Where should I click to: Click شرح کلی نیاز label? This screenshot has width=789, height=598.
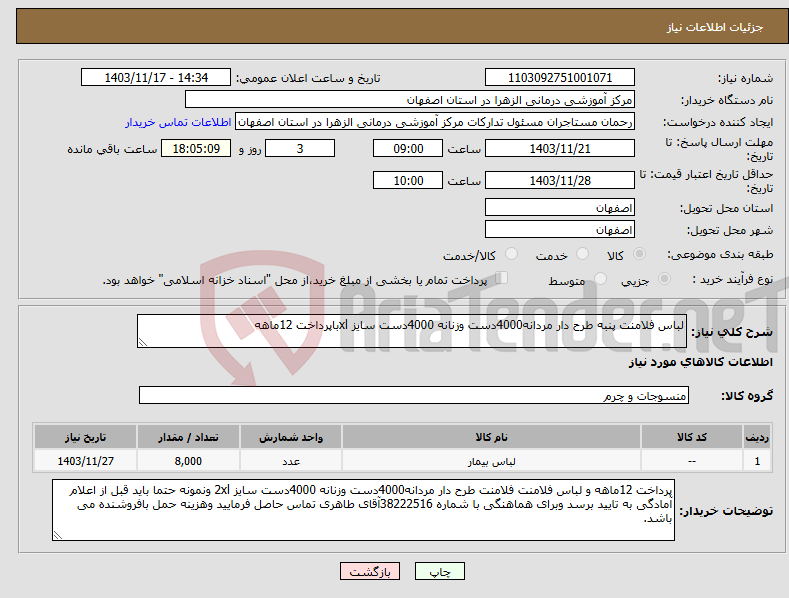click(732, 332)
